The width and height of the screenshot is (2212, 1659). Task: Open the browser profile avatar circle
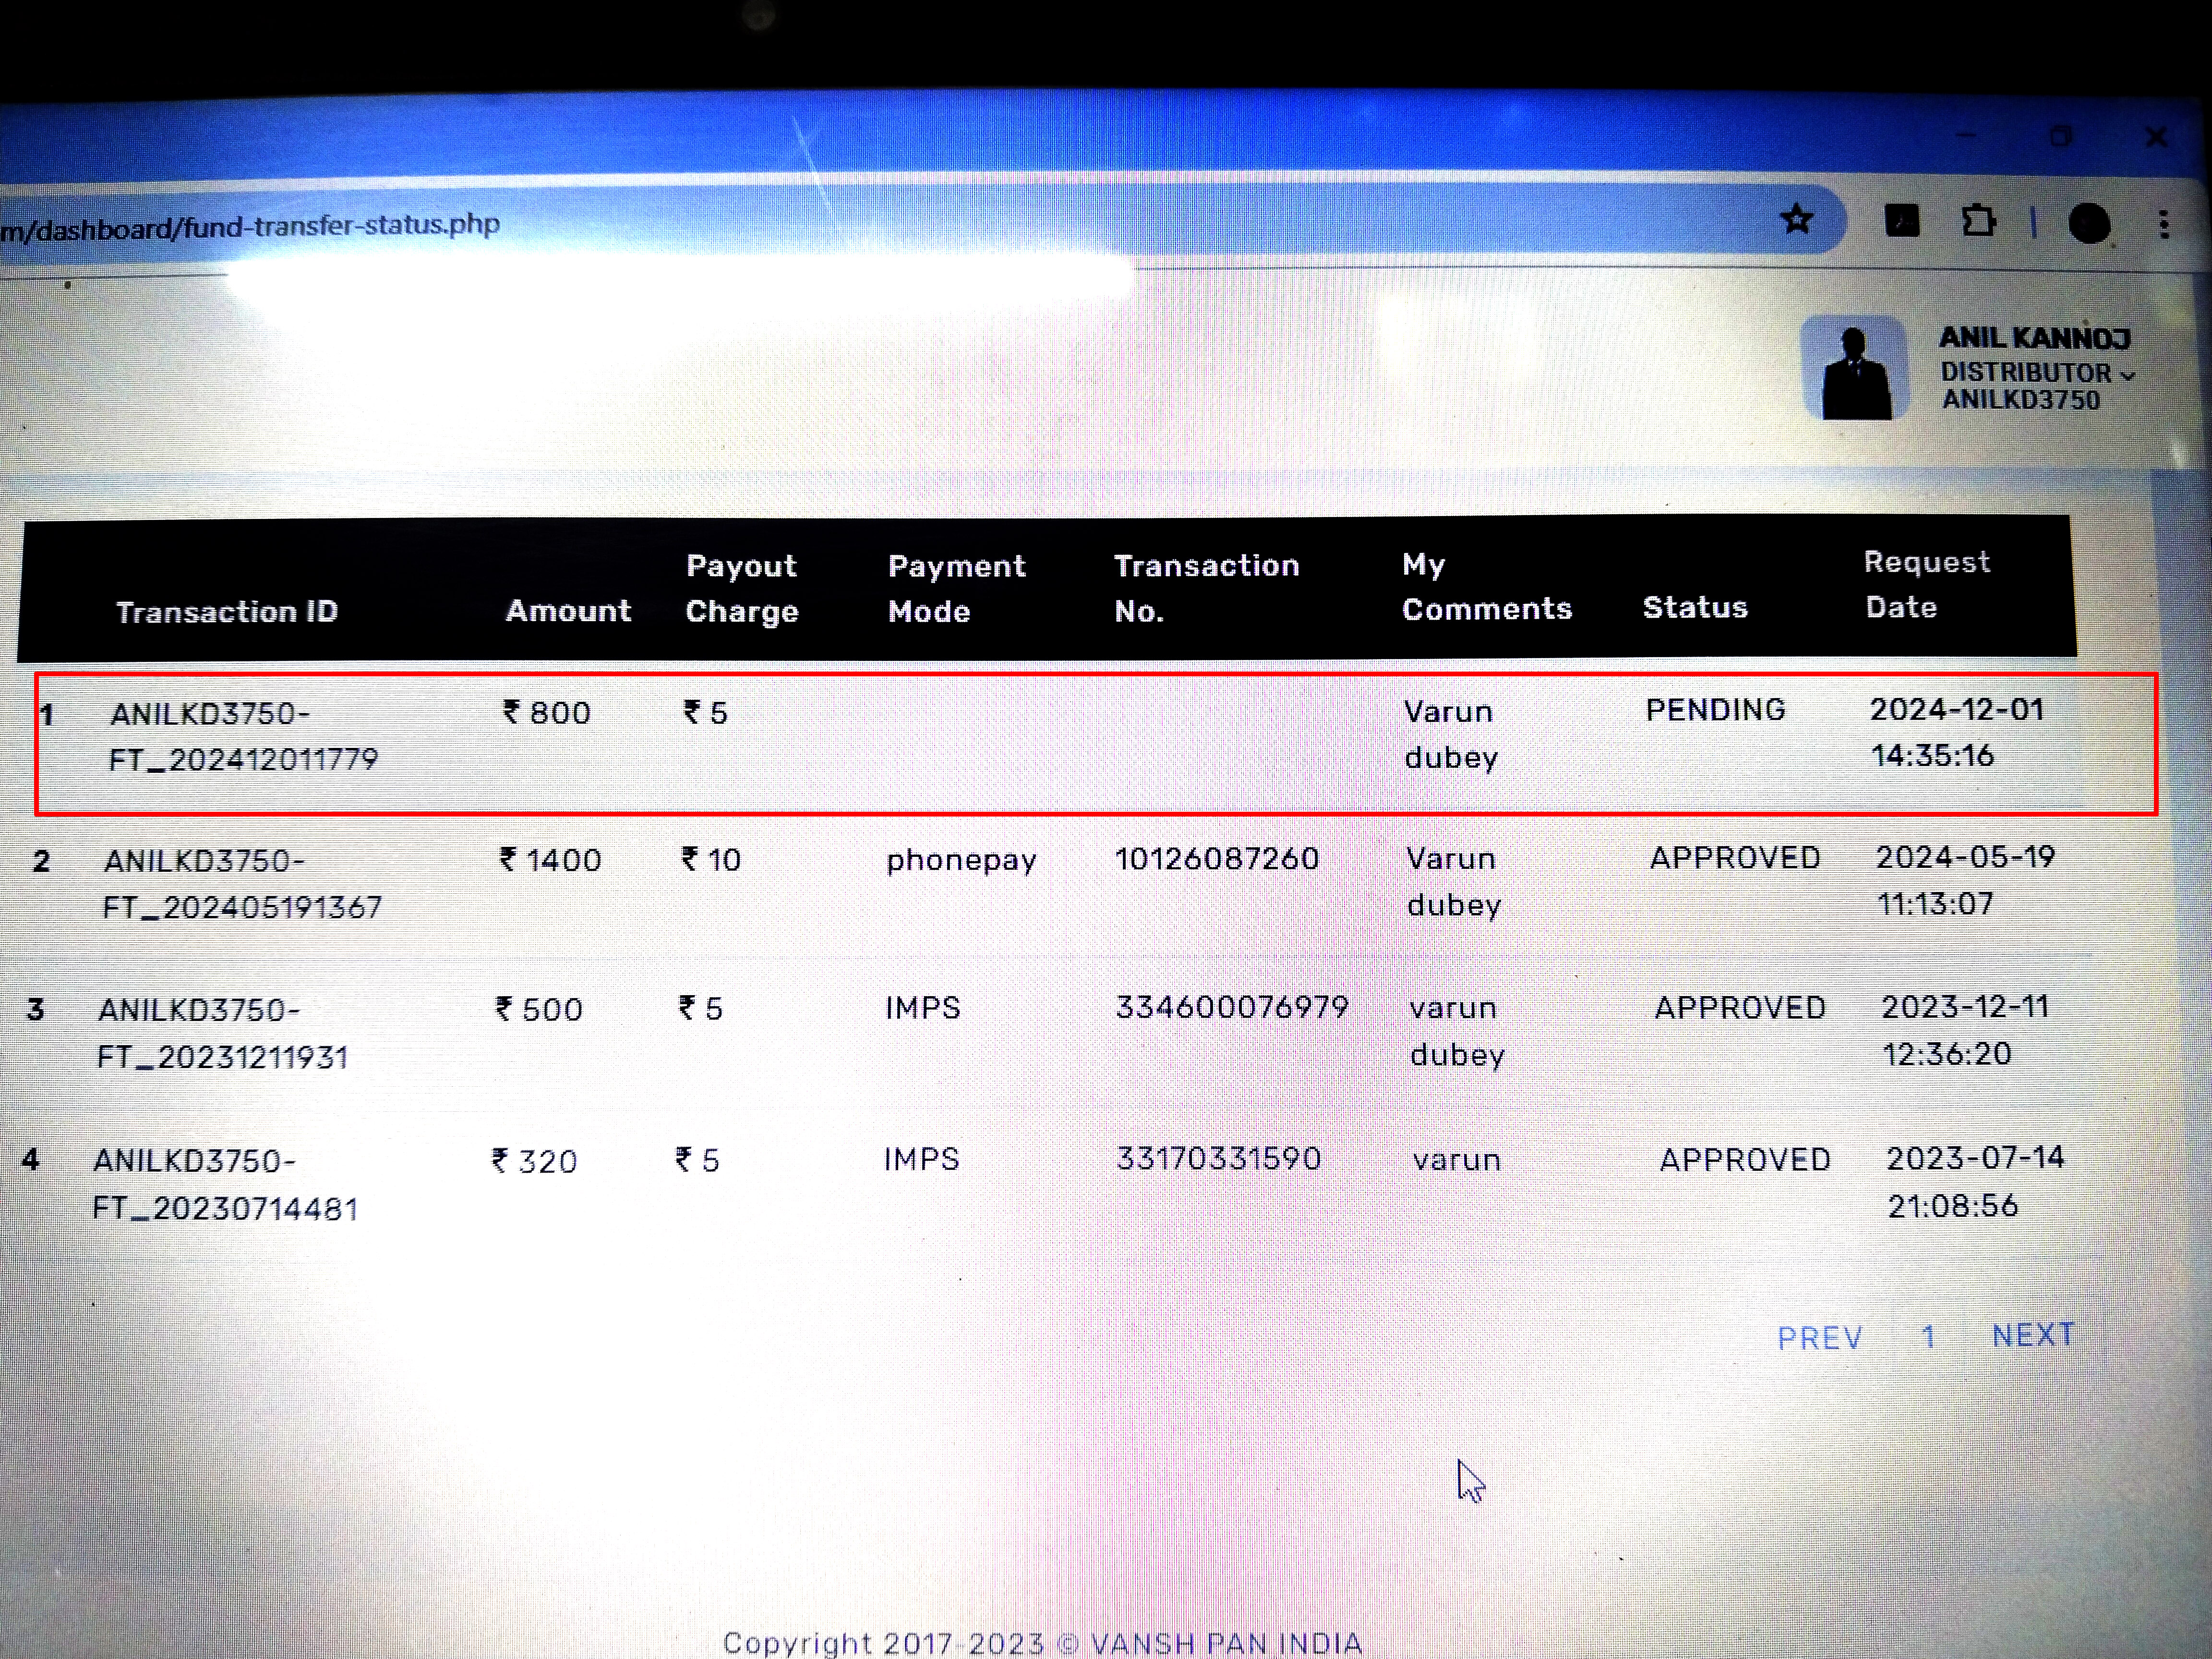2089,223
